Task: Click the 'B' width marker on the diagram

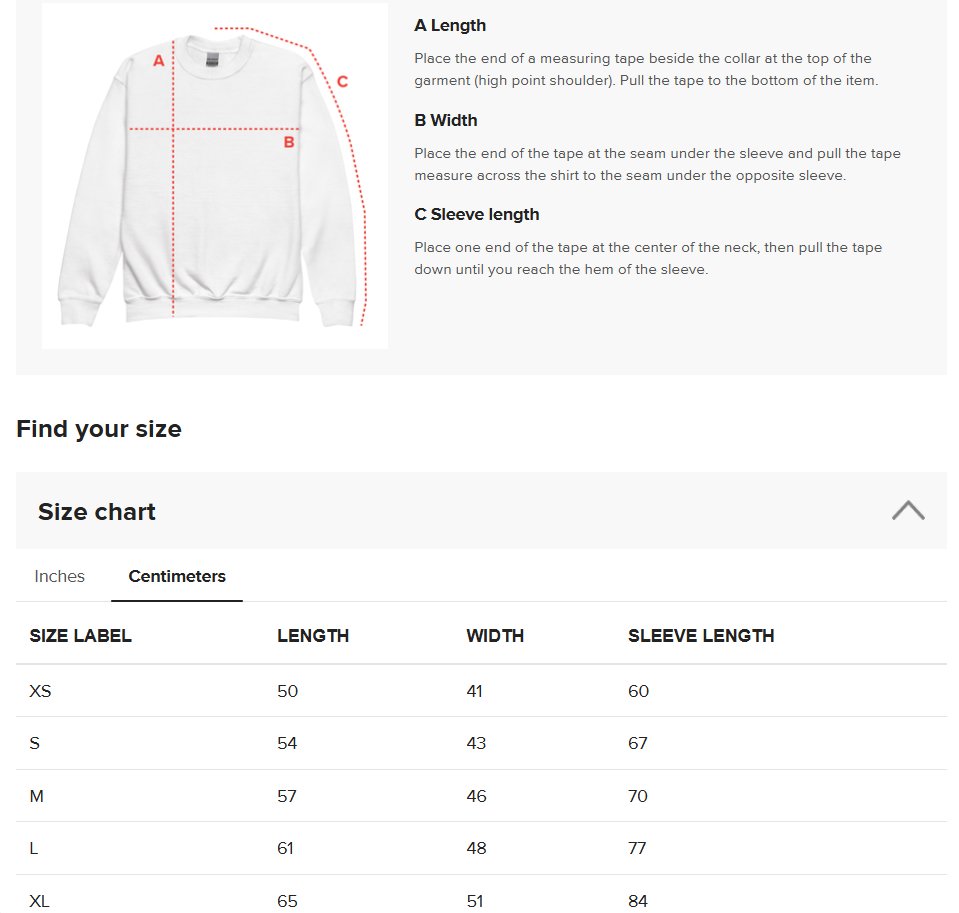Action: click(x=290, y=141)
